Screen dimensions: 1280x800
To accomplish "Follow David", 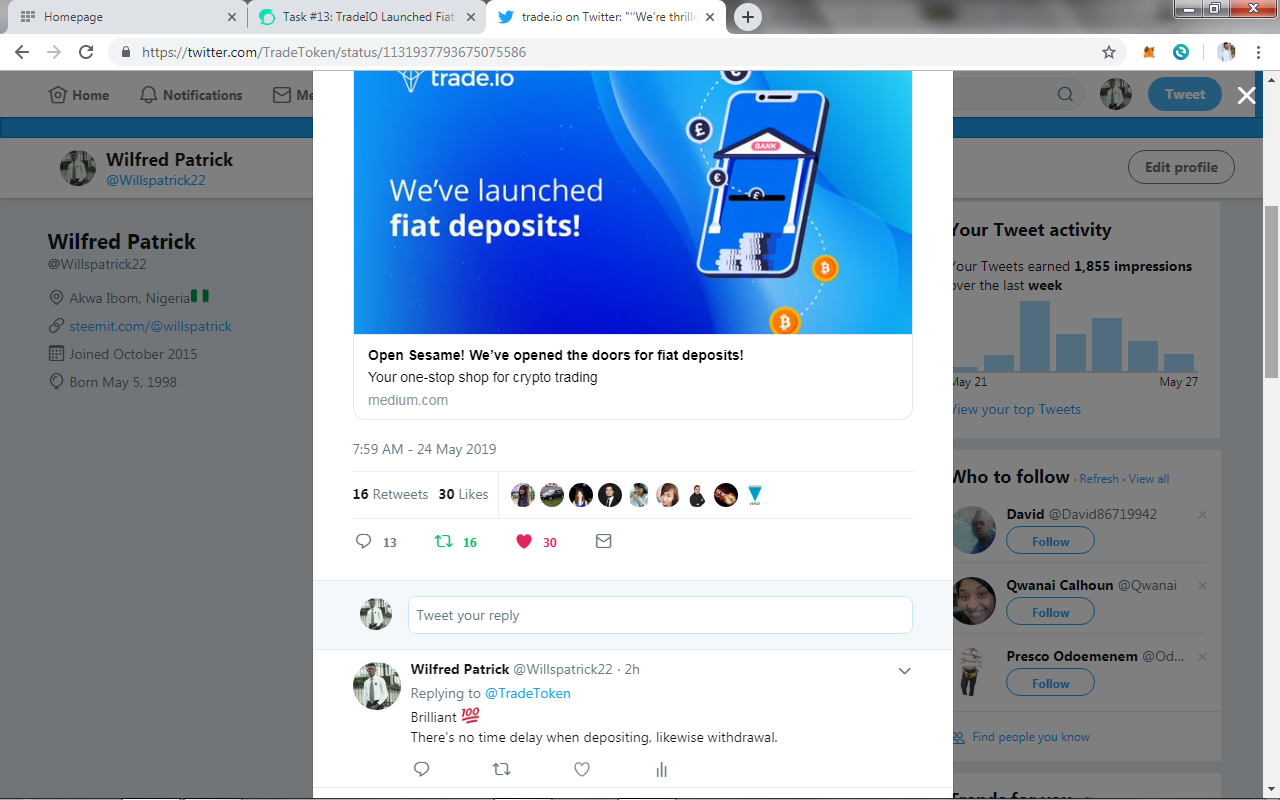I will point(1050,541).
